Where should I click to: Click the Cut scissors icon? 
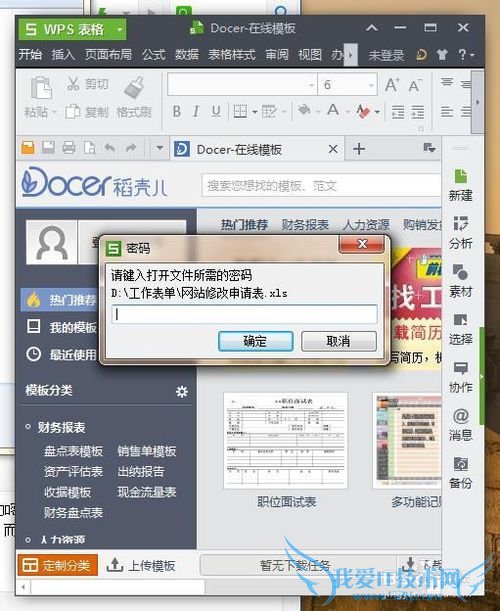tap(73, 83)
